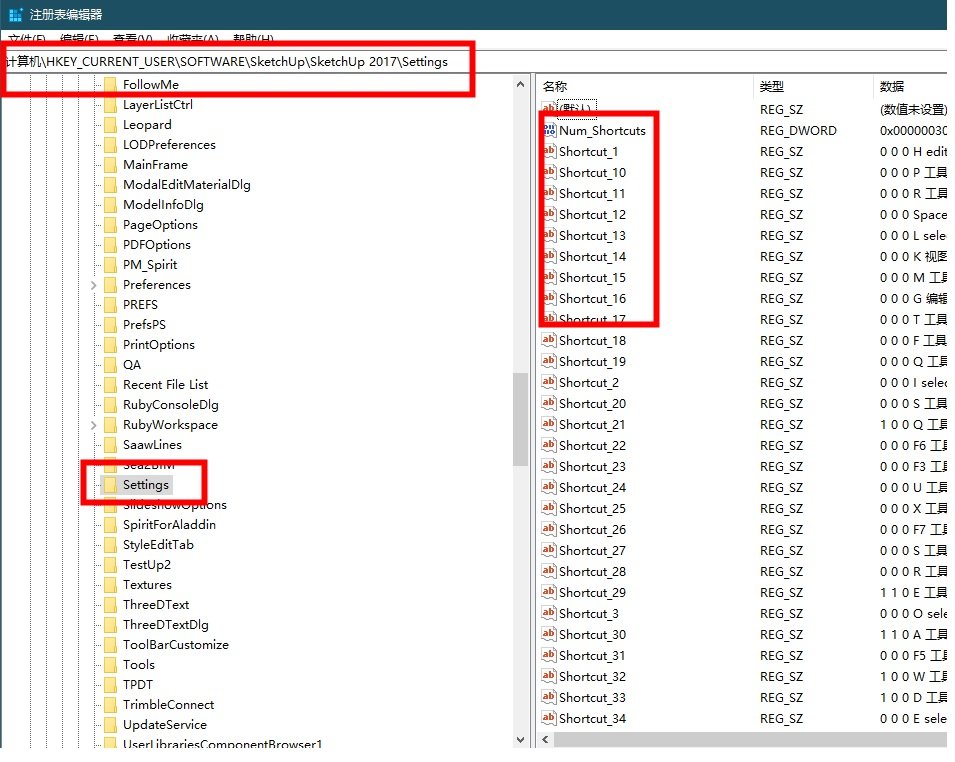This screenshot has width=955, height=762.
Task: Select the LODPreferences key
Action: pyautogui.click(x=169, y=145)
